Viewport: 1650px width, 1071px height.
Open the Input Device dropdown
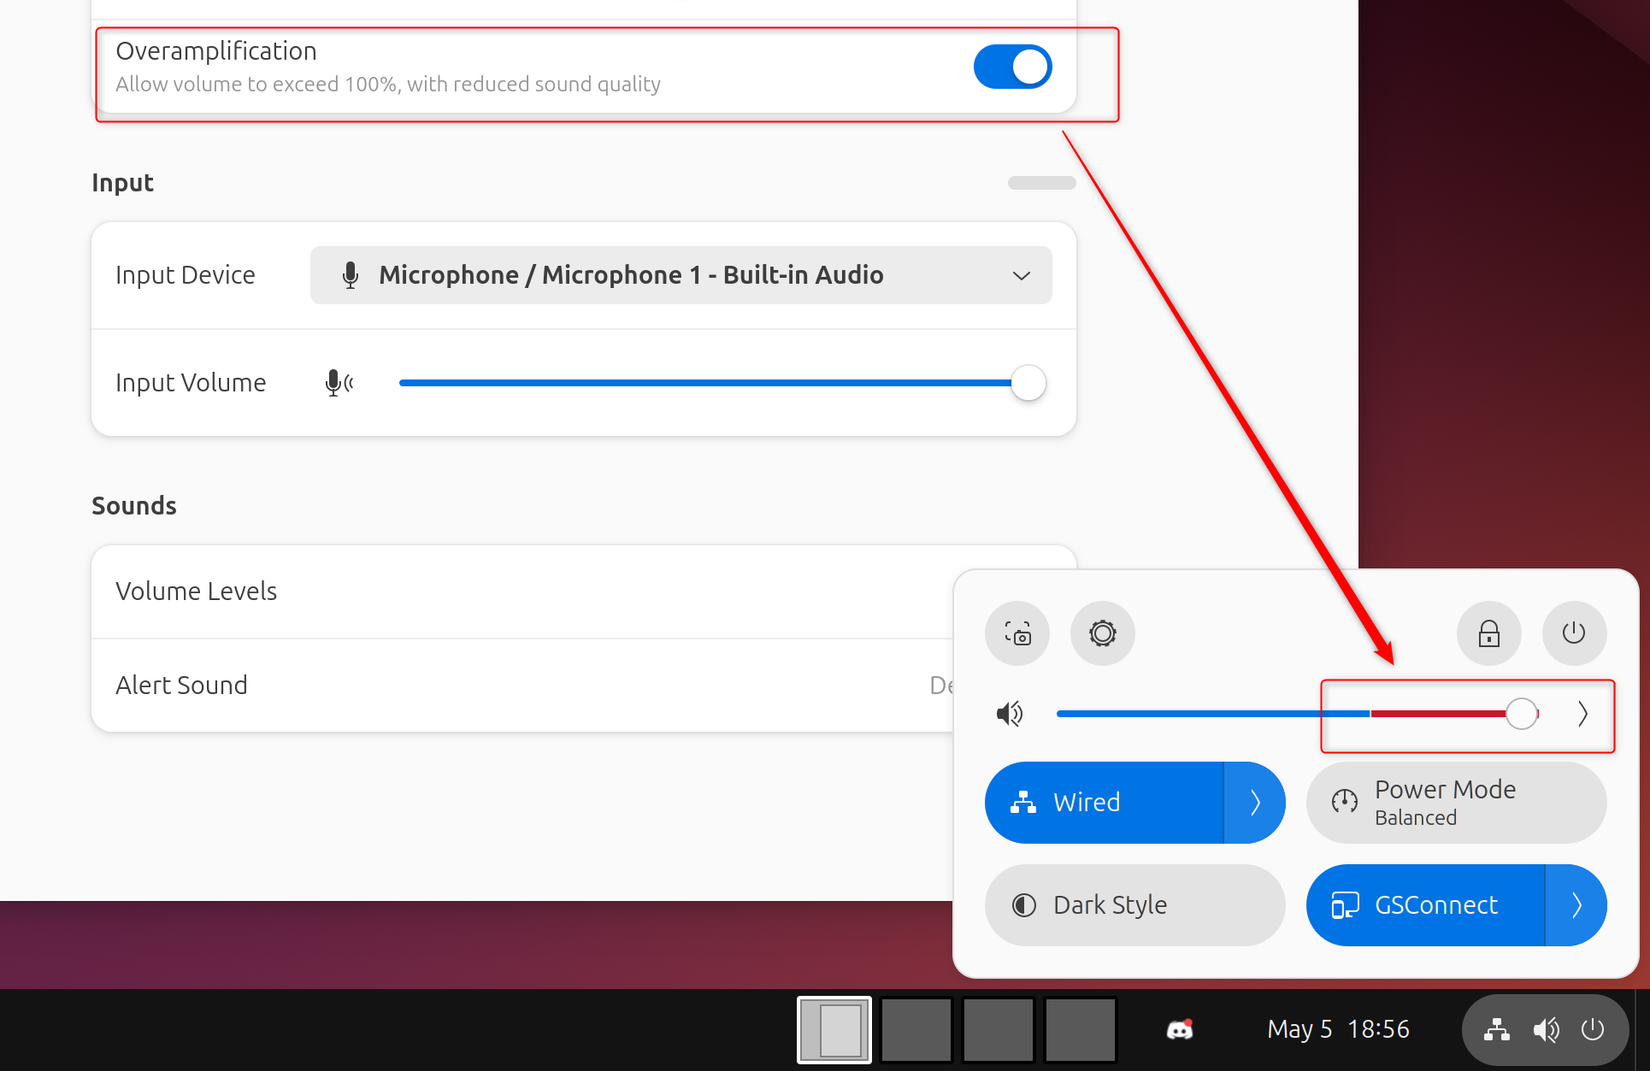[681, 275]
